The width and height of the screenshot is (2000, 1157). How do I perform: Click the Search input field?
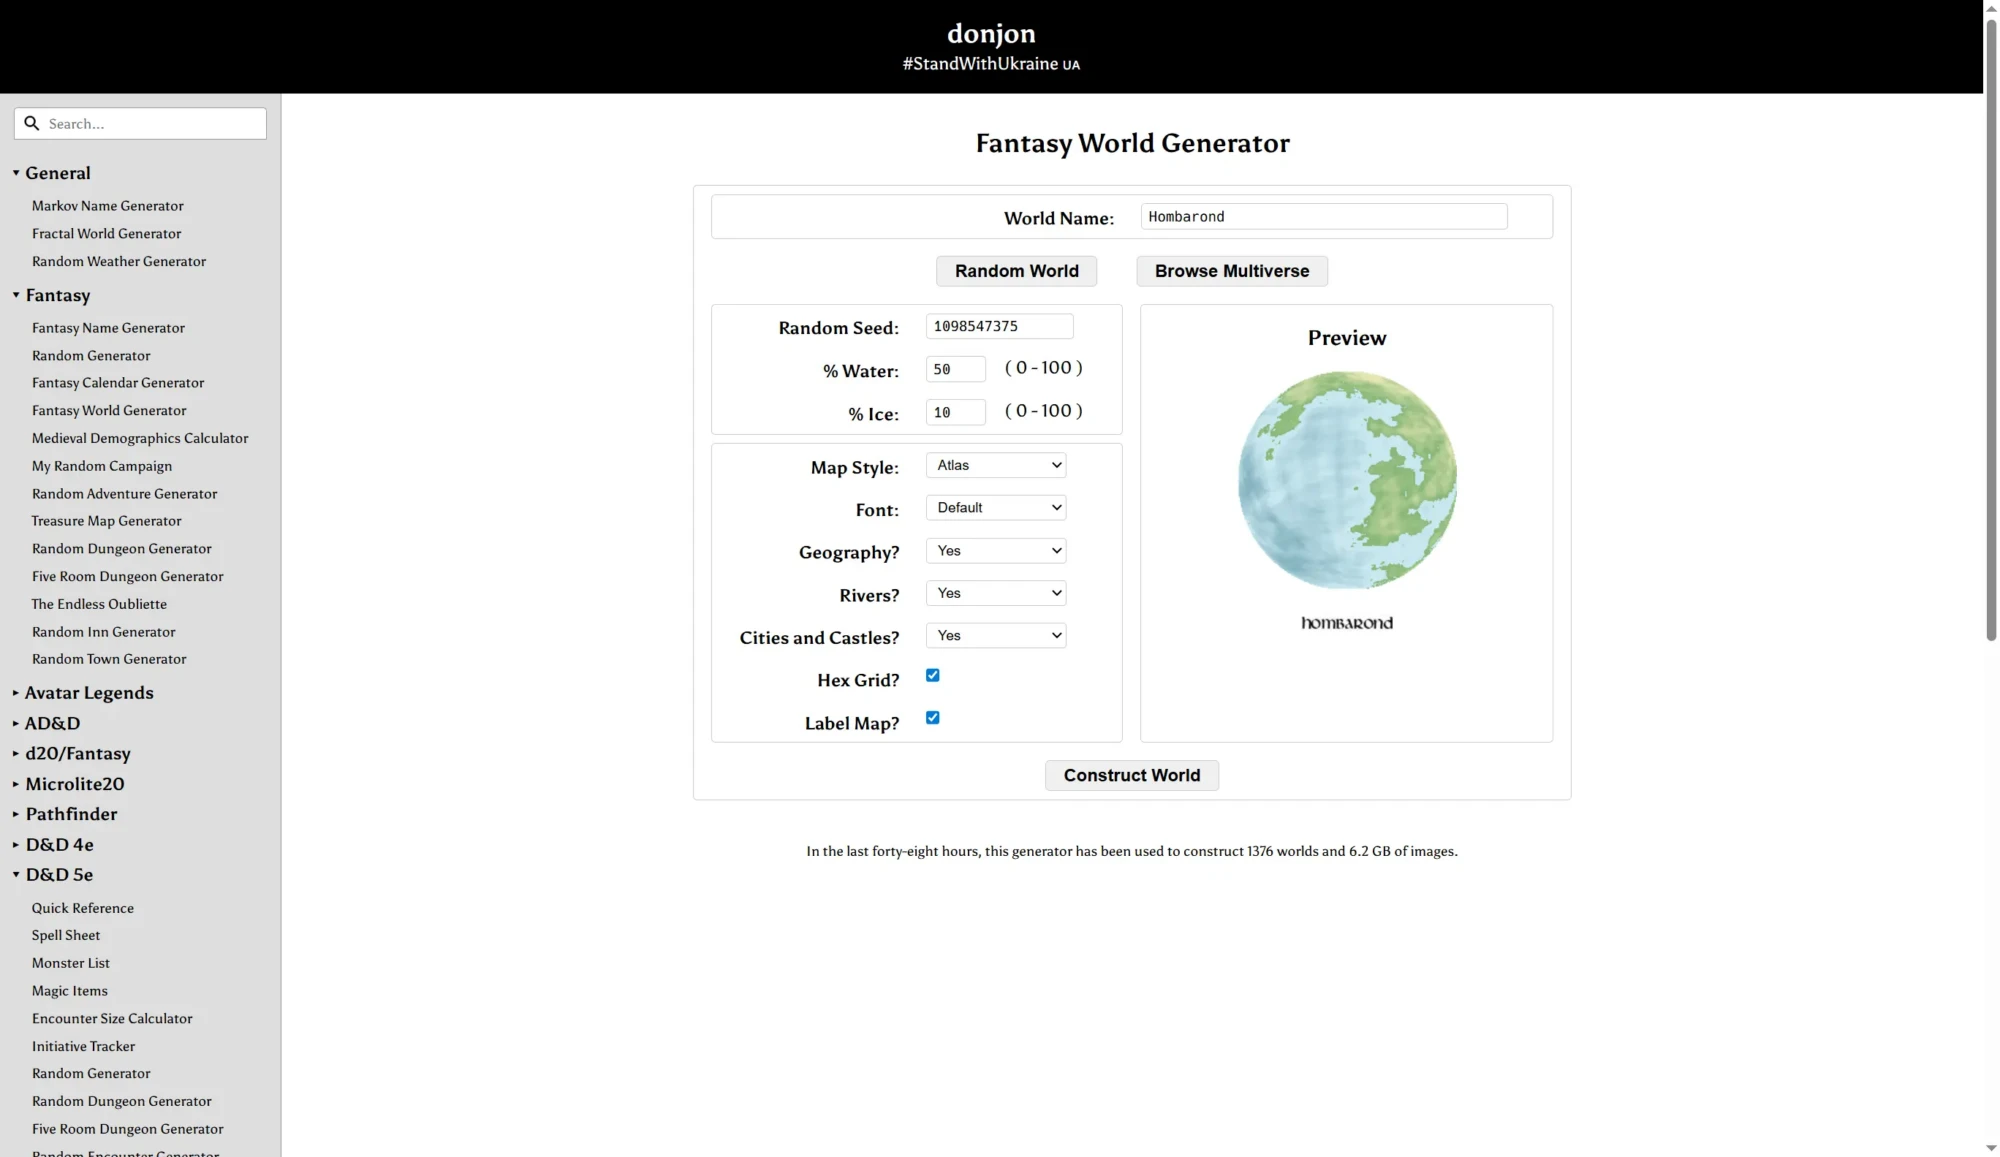pyautogui.click(x=140, y=123)
